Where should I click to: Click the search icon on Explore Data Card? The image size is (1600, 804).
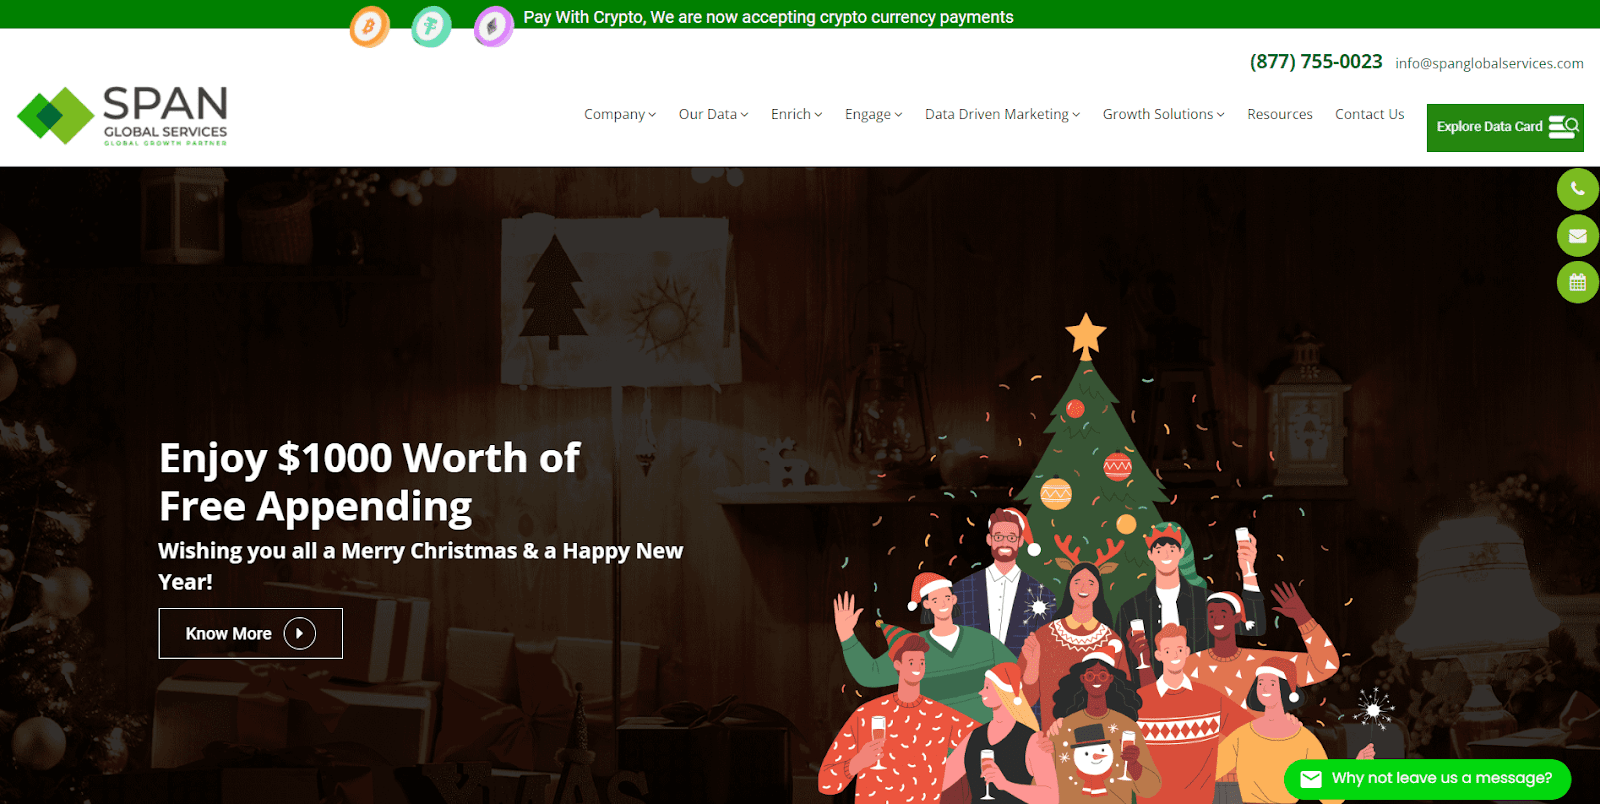point(1563,127)
